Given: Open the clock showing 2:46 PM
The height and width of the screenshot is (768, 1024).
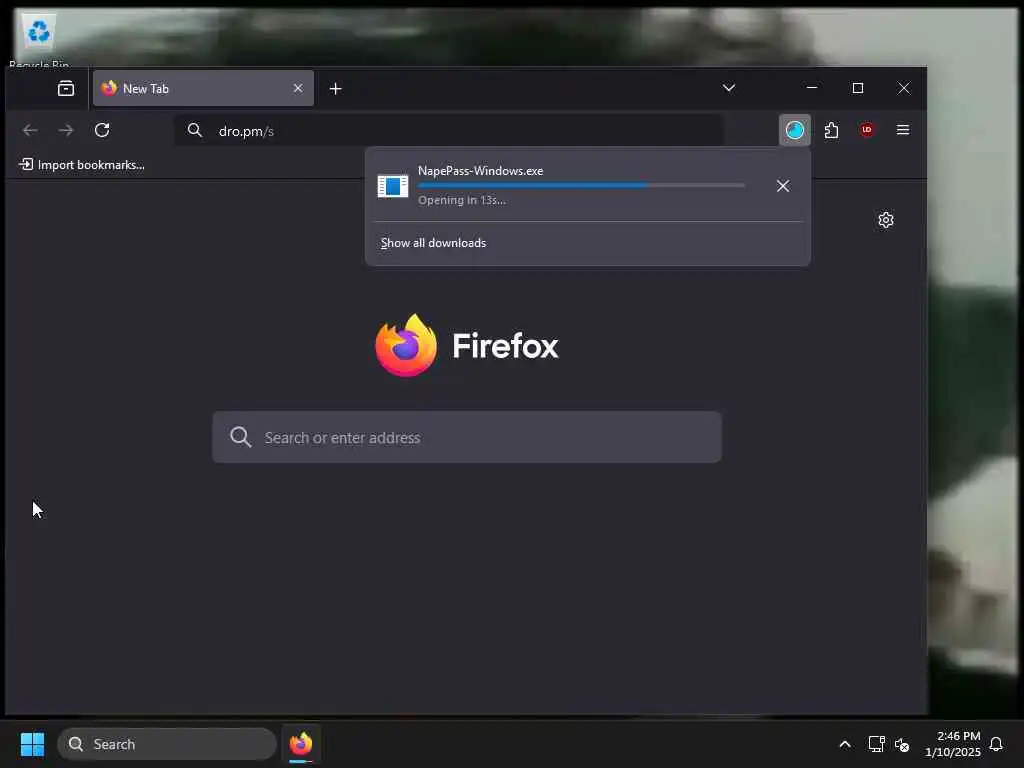Looking at the screenshot, I should pos(953,744).
